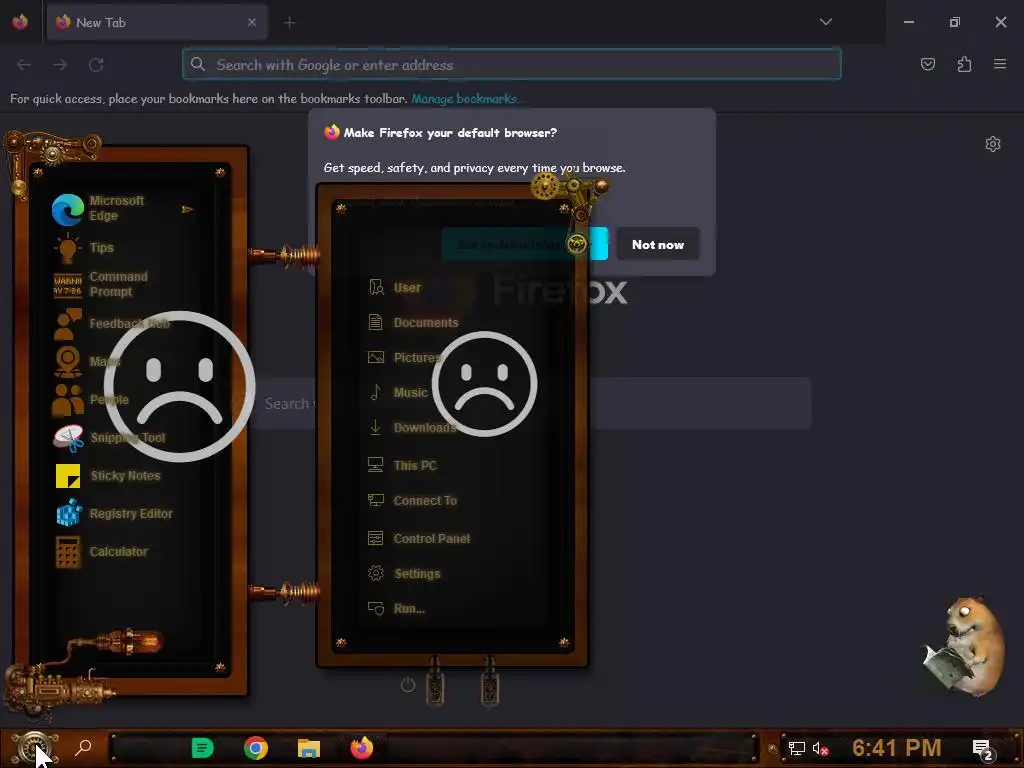Open Firefox extensions puzzle icon
Screen dimensions: 1024x768
click(x=964, y=64)
